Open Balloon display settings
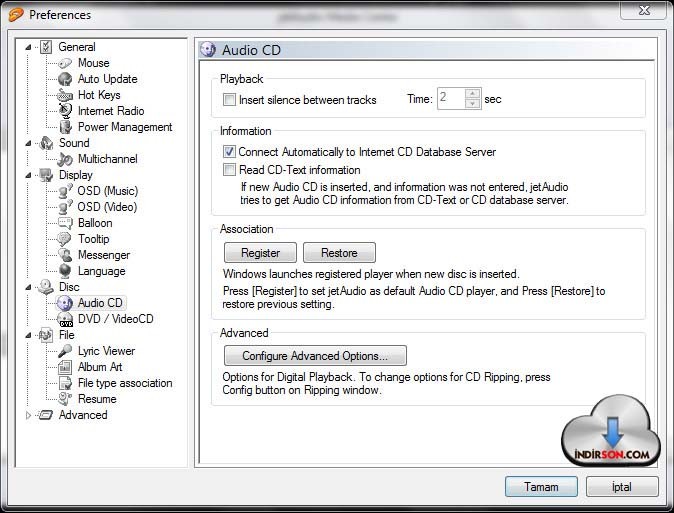 tap(95, 223)
